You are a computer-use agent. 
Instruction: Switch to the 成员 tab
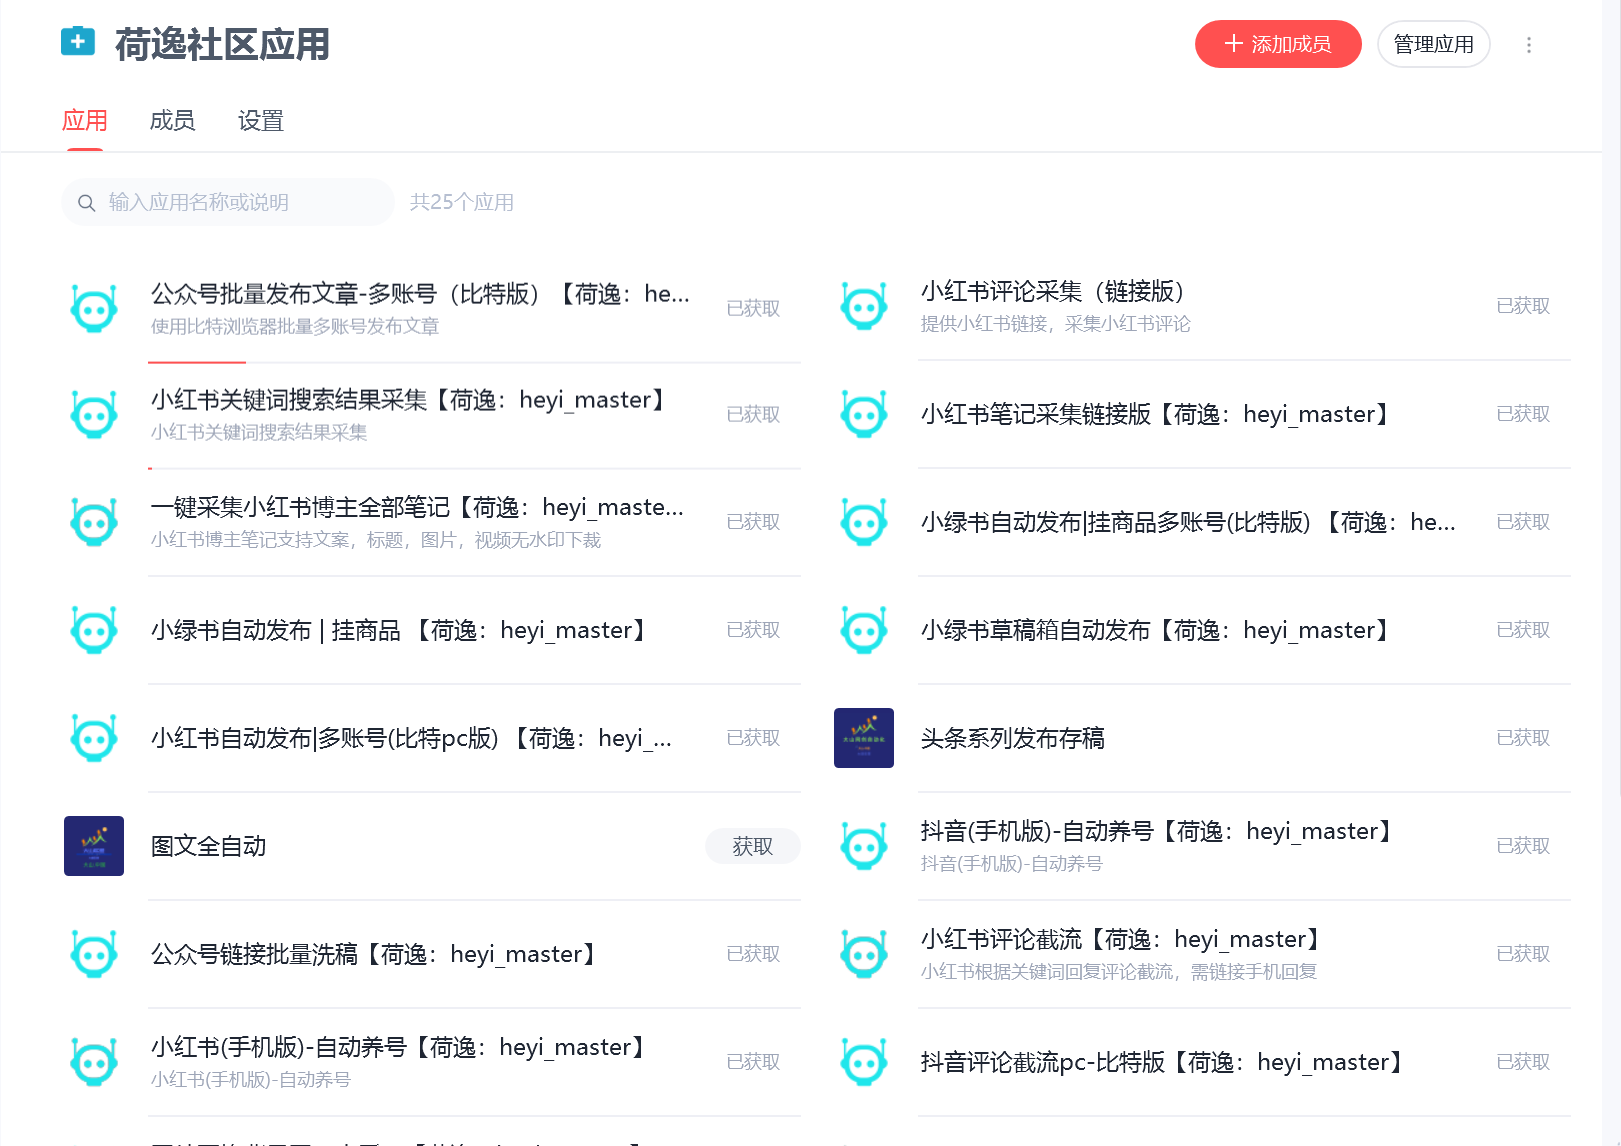(172, 121)
